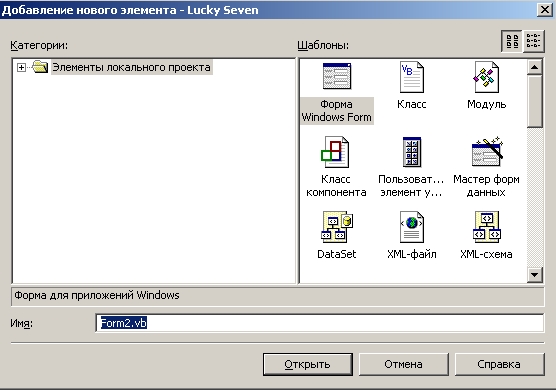
Task: Switch templates to small icons view
Action: click(533, 41)
